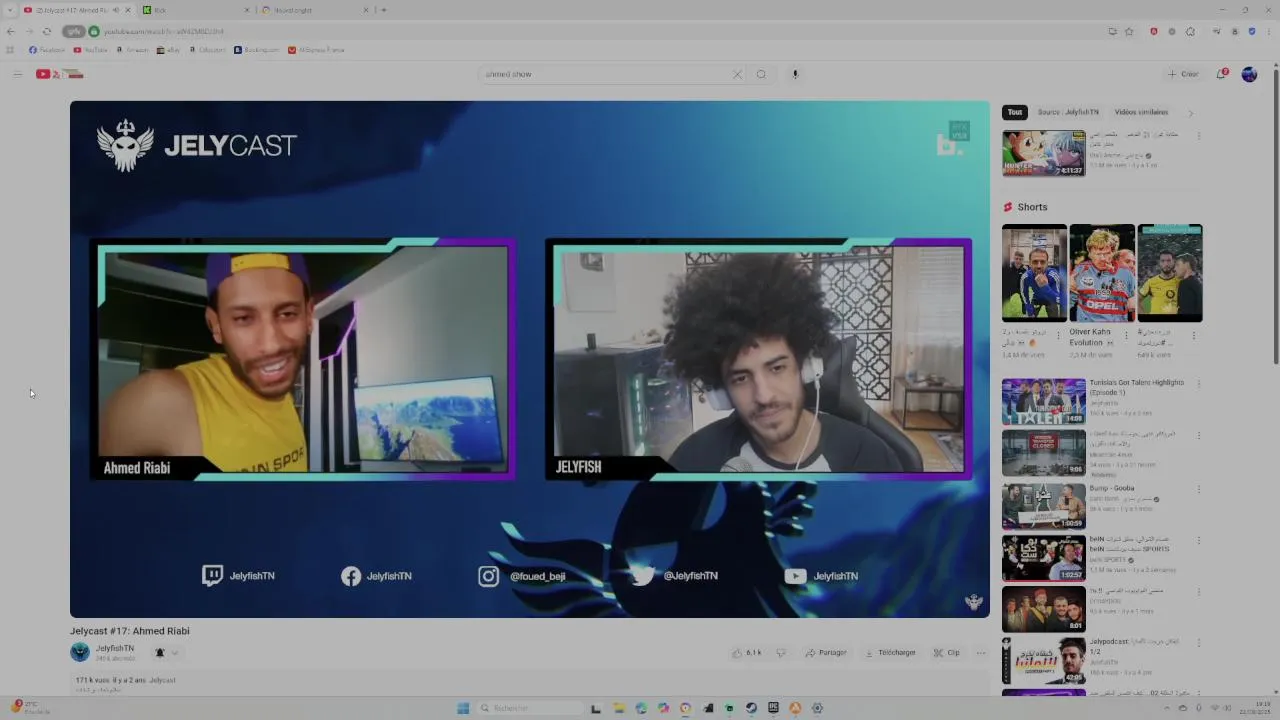Open the weather widget on taskbar

[x=30, y=708]
